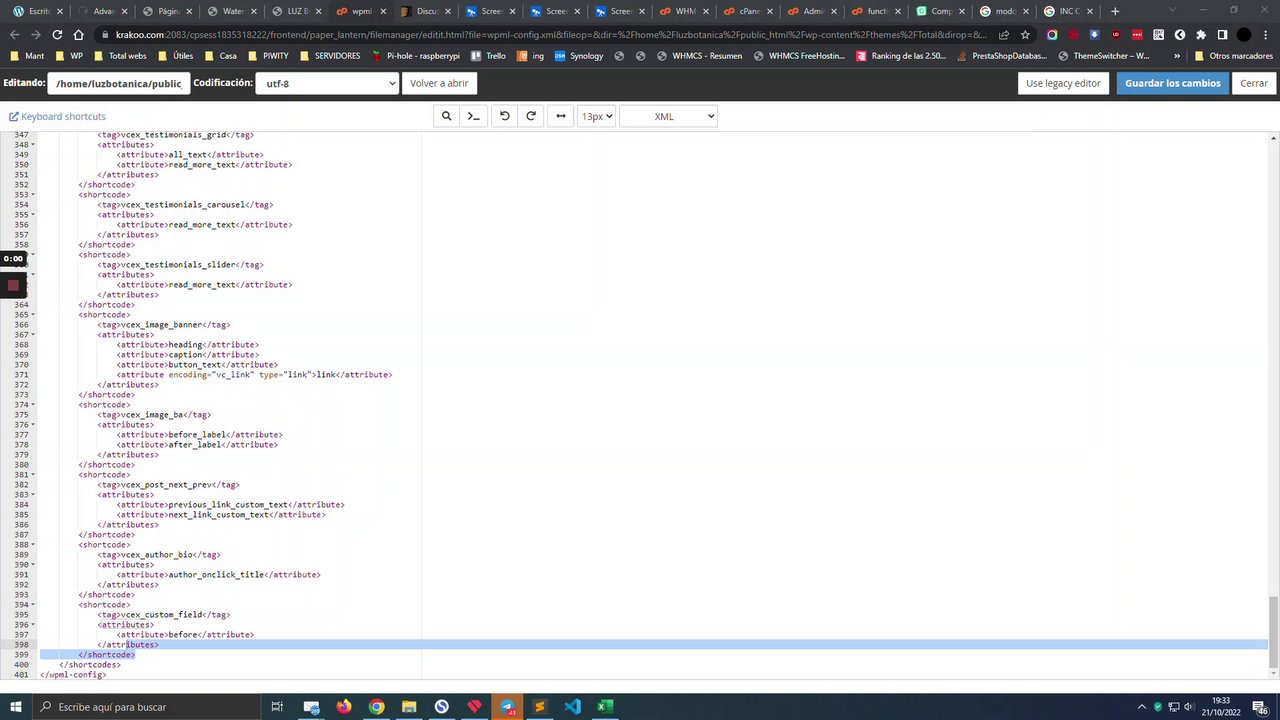Click the editor vertical scrollbar thumb
The width and height of the screenshot is (1280, 720).
click(x=1273, y=631)
